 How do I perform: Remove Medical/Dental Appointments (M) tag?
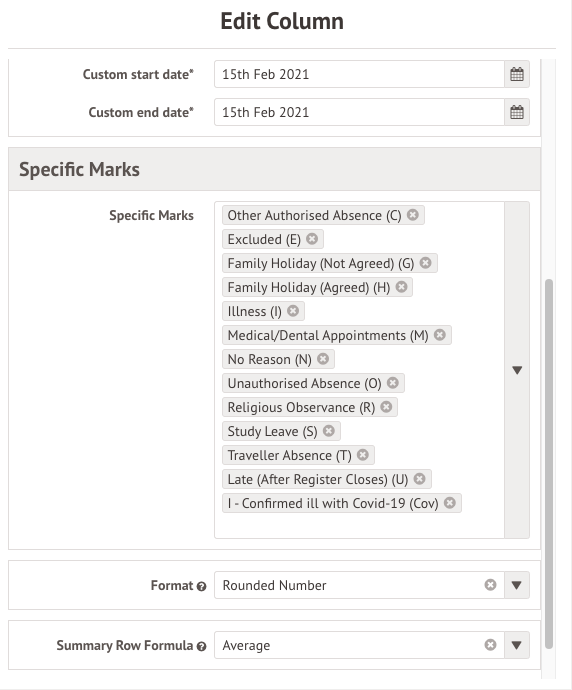(440, 335)
